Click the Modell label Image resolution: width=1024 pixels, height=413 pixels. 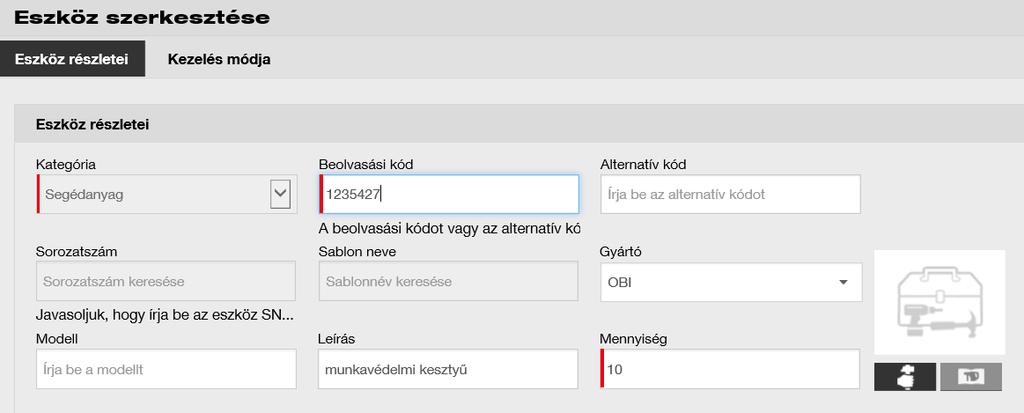pos(57,339)
